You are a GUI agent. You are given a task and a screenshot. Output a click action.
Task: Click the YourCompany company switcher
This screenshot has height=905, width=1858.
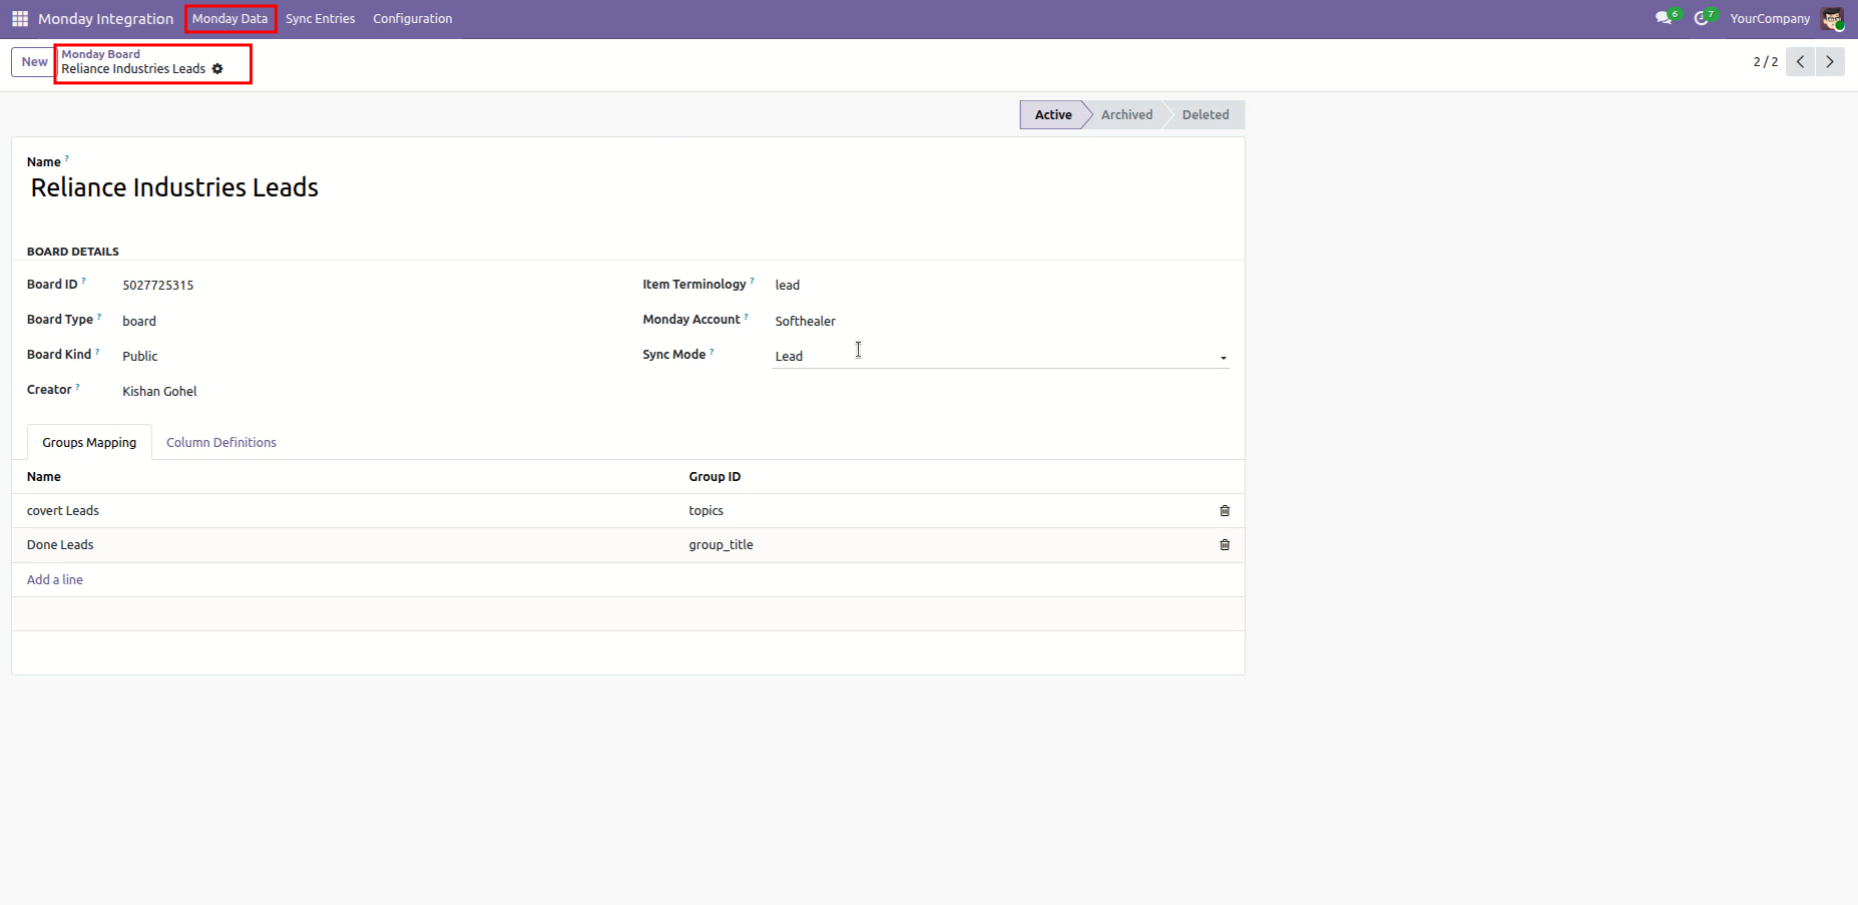(1769, 19)
